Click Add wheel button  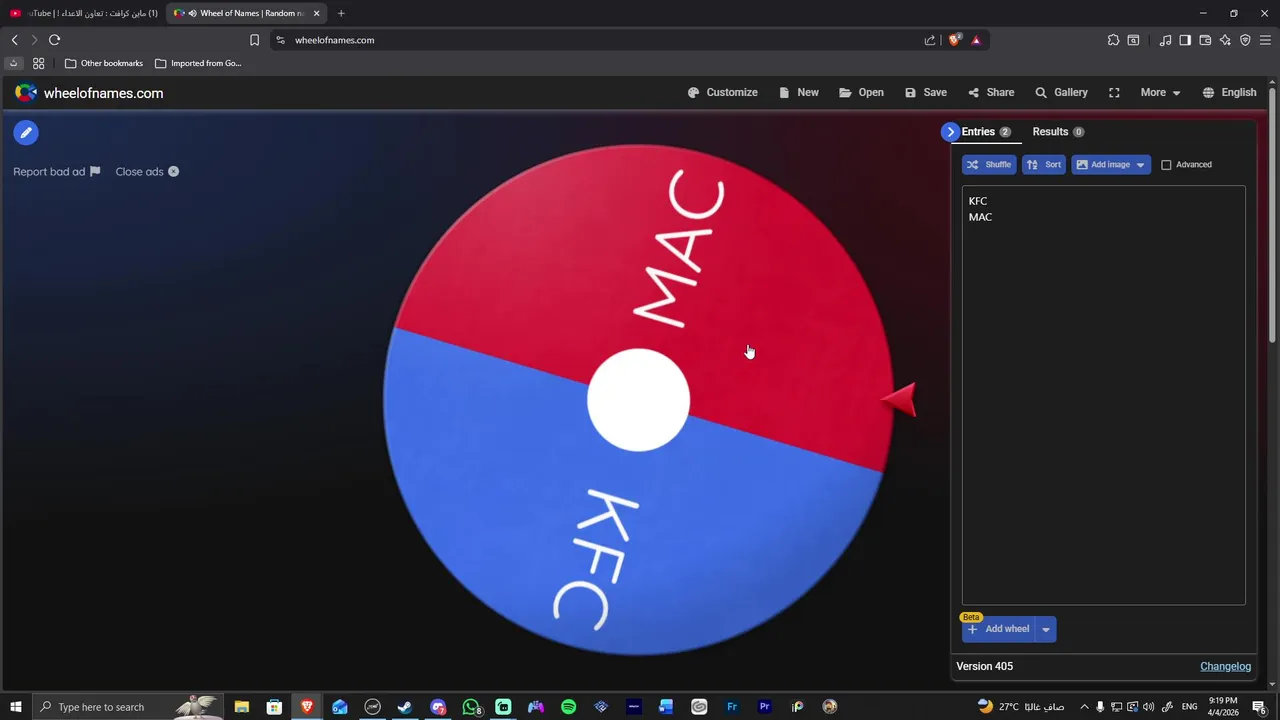[998, 629]
